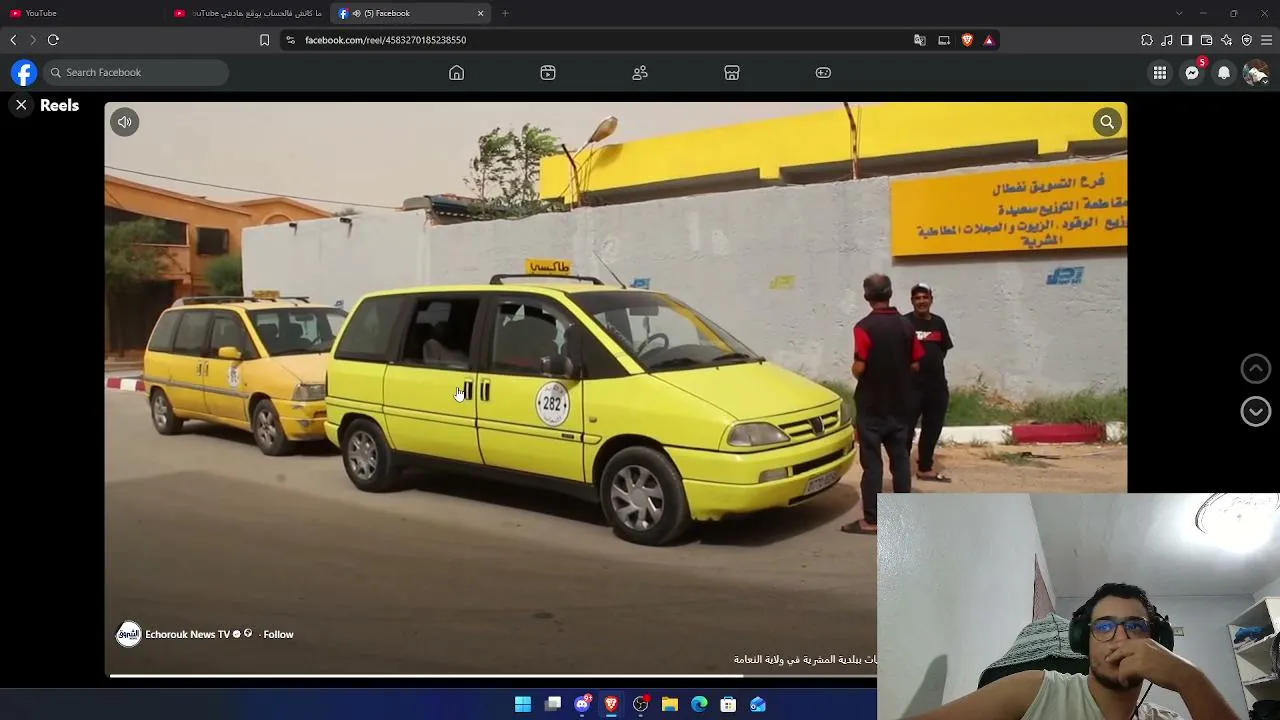Open the tab search dropdown
This screenshot has height=720, width=1280.
tap(1179, 13)
